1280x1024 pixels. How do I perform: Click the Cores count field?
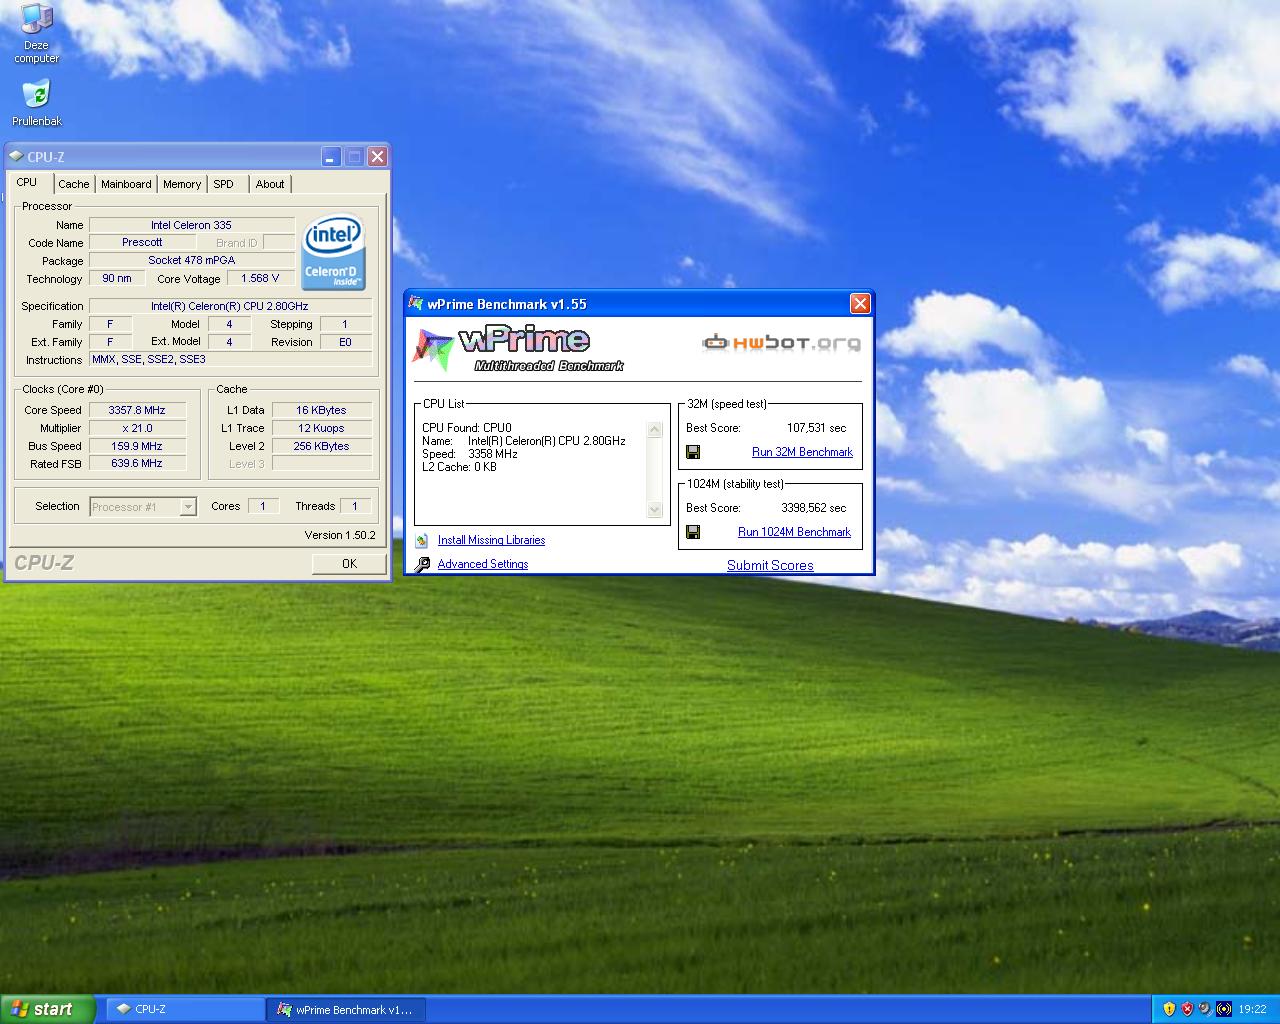pyautogui.click(x=263, y=506)
